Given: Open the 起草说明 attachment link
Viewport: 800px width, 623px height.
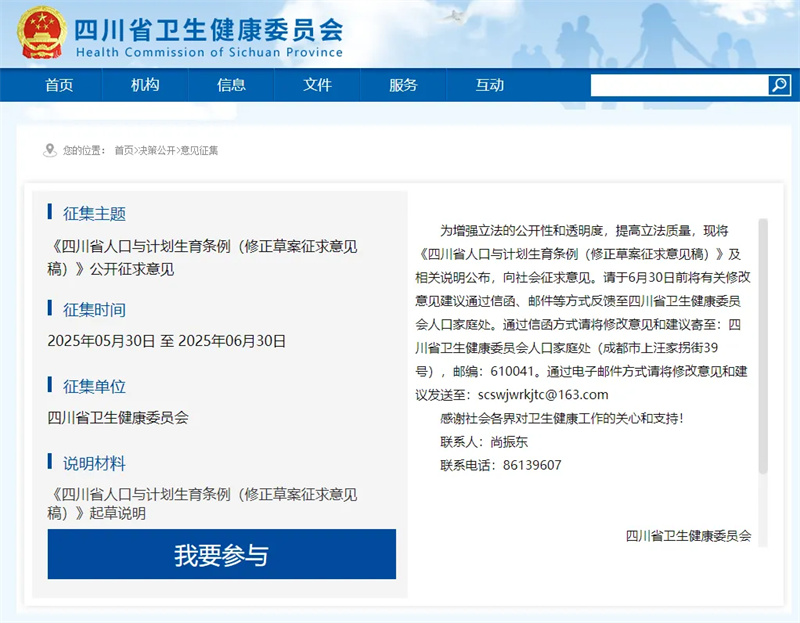Looking at the screenshot, I should pyautogui.click(x=202, y=504).
